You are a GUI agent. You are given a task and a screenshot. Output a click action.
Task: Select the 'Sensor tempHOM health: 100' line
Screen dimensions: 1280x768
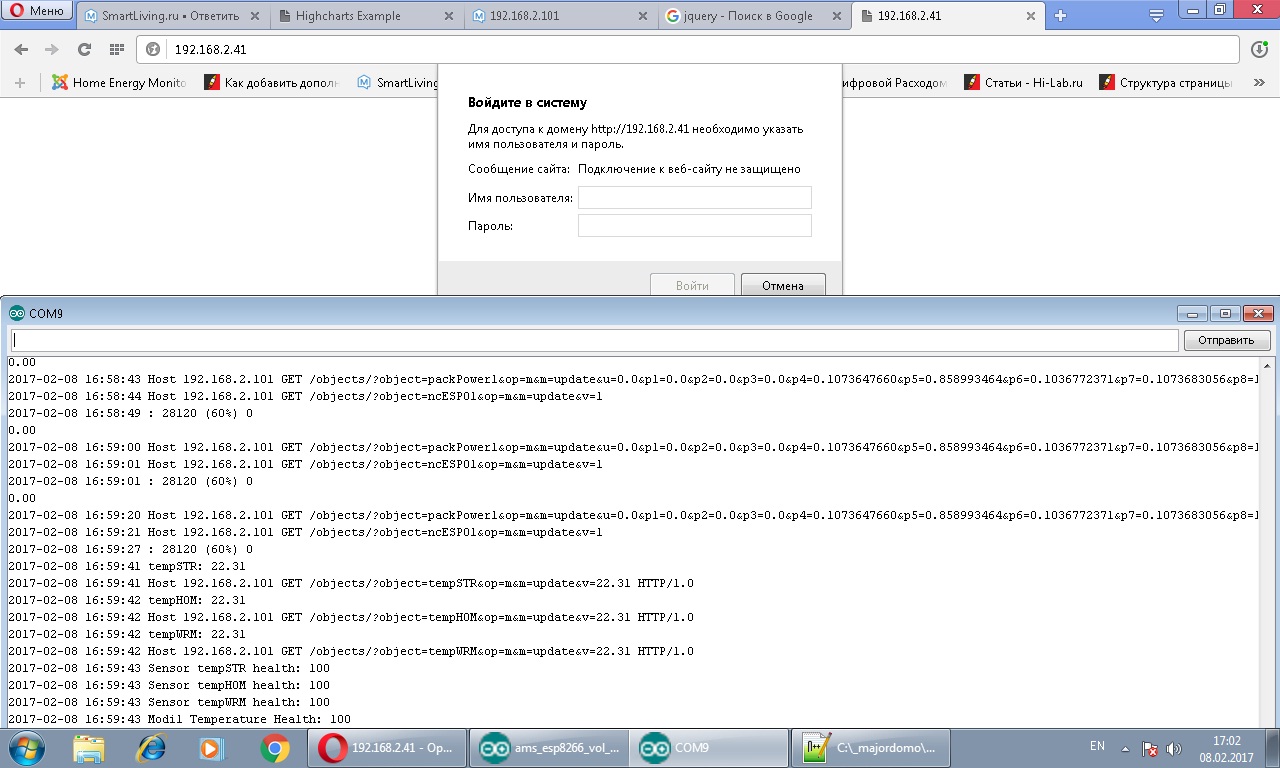(169, 685)
